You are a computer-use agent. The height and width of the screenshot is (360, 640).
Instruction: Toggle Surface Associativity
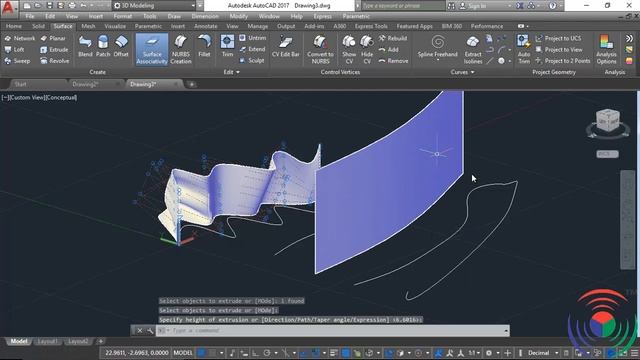[x=152, y=49]
